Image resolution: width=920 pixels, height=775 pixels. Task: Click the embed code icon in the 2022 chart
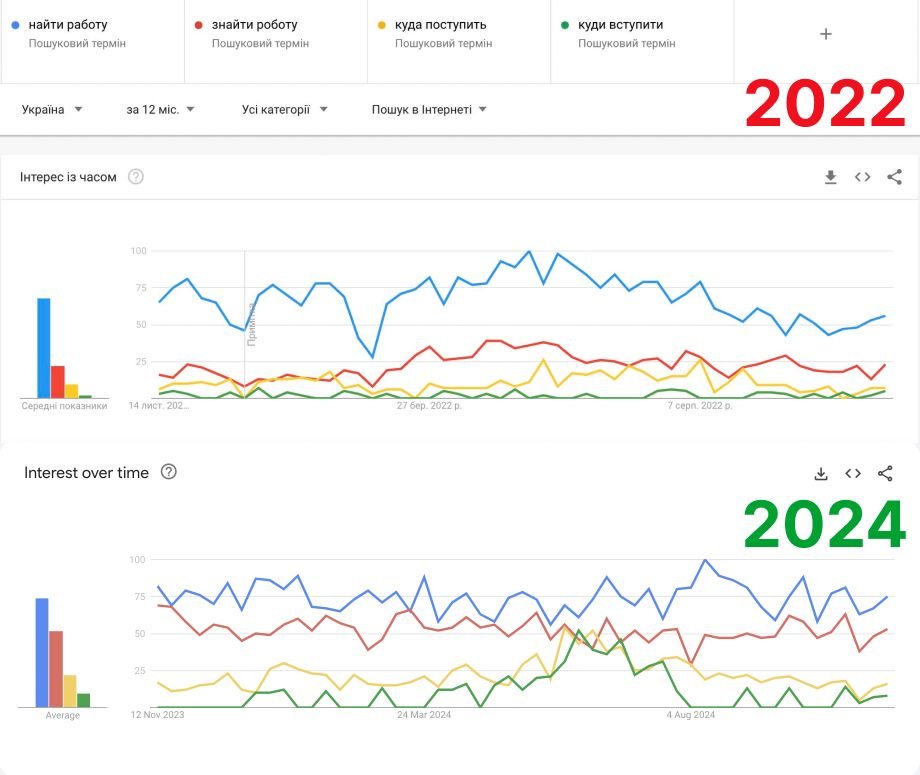[862, 177]
